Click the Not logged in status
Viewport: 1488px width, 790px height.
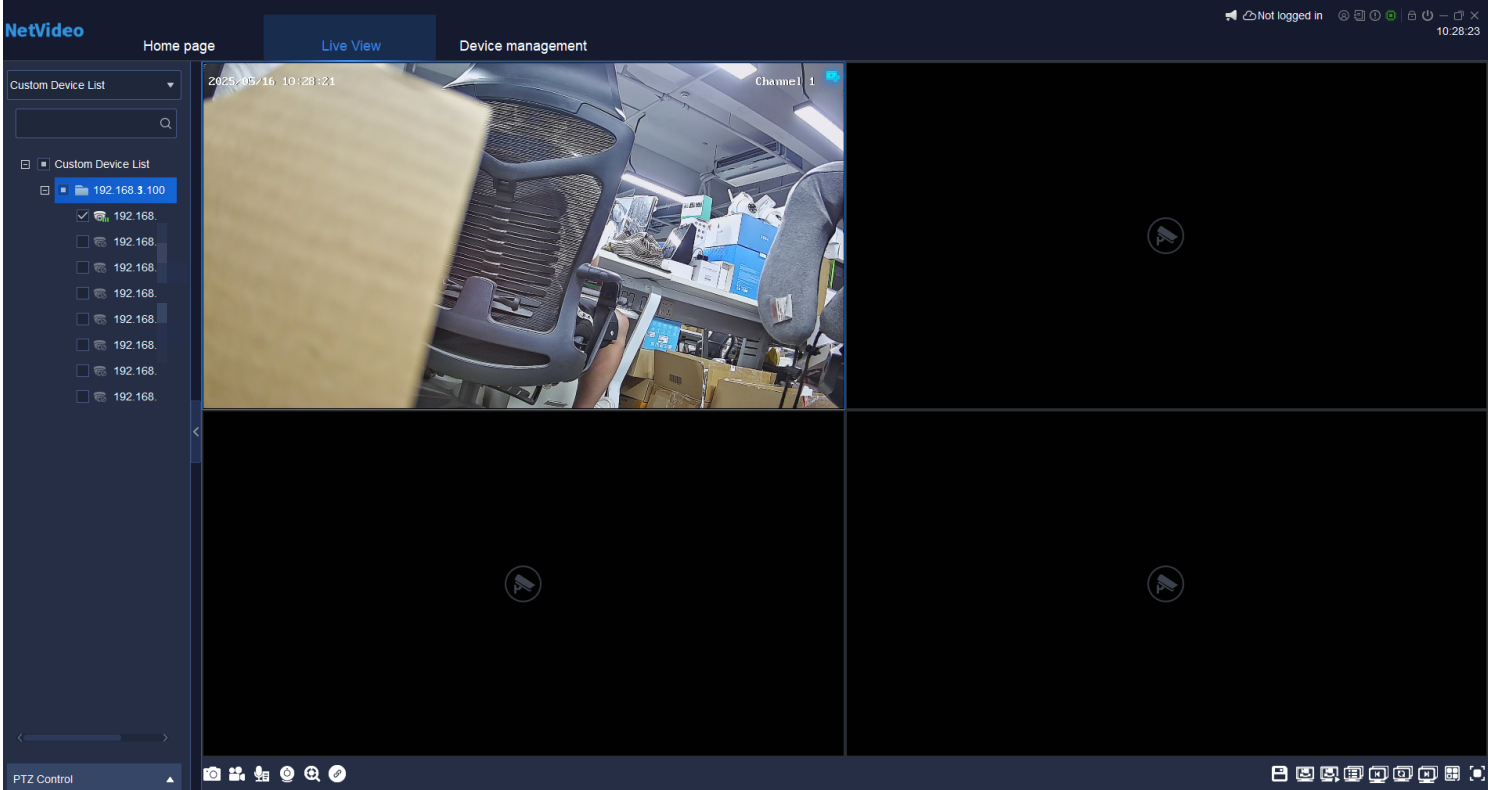(x=1290, y=16)
